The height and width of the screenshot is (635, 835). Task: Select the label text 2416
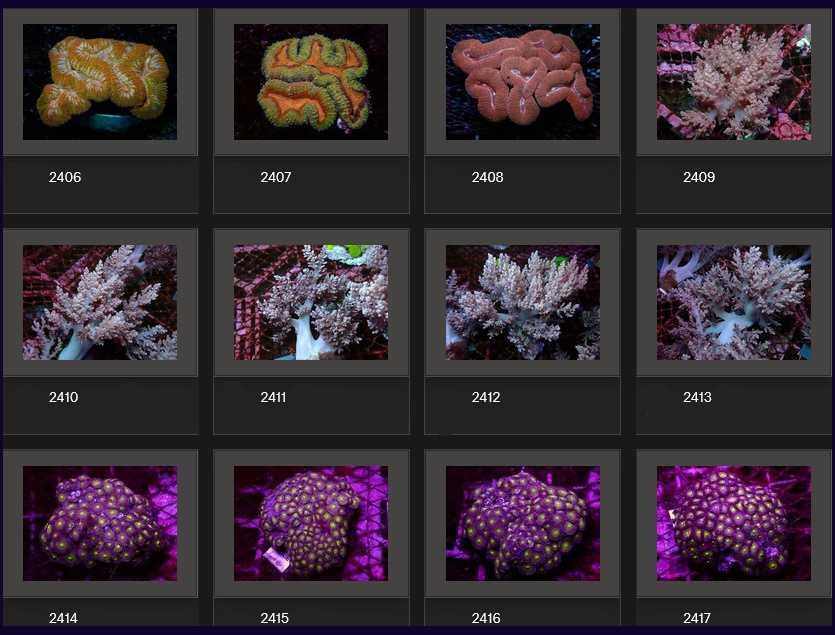coord(486,618)
